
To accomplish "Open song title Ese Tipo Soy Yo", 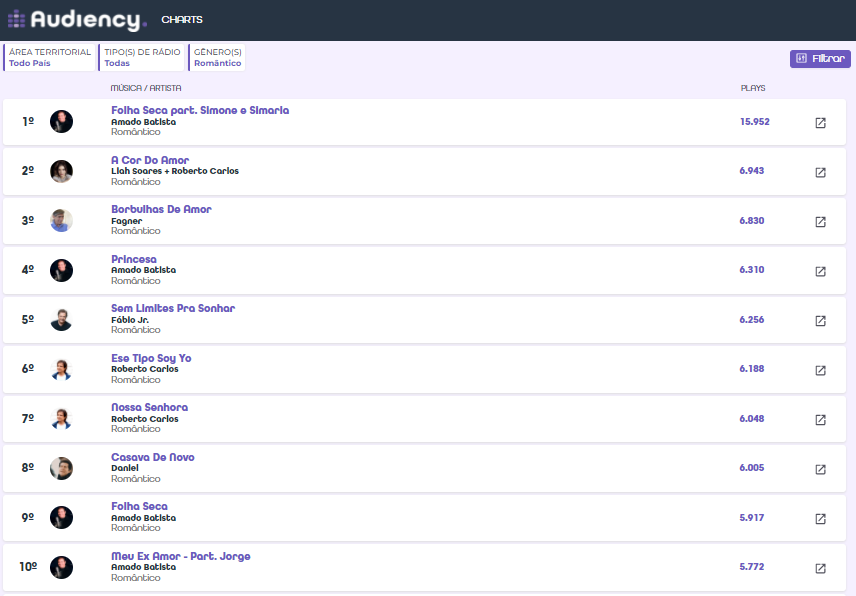I will [151, 358].
